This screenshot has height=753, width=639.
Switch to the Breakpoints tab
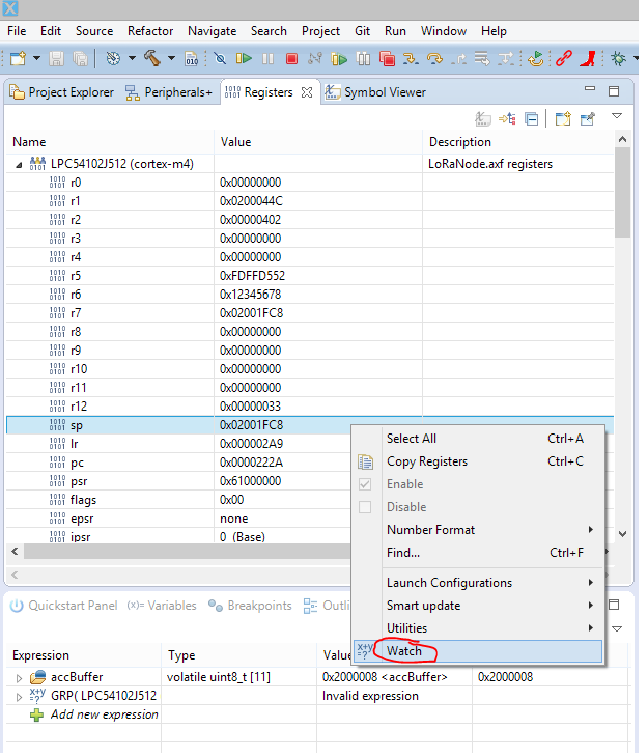[x=250, y=606]
